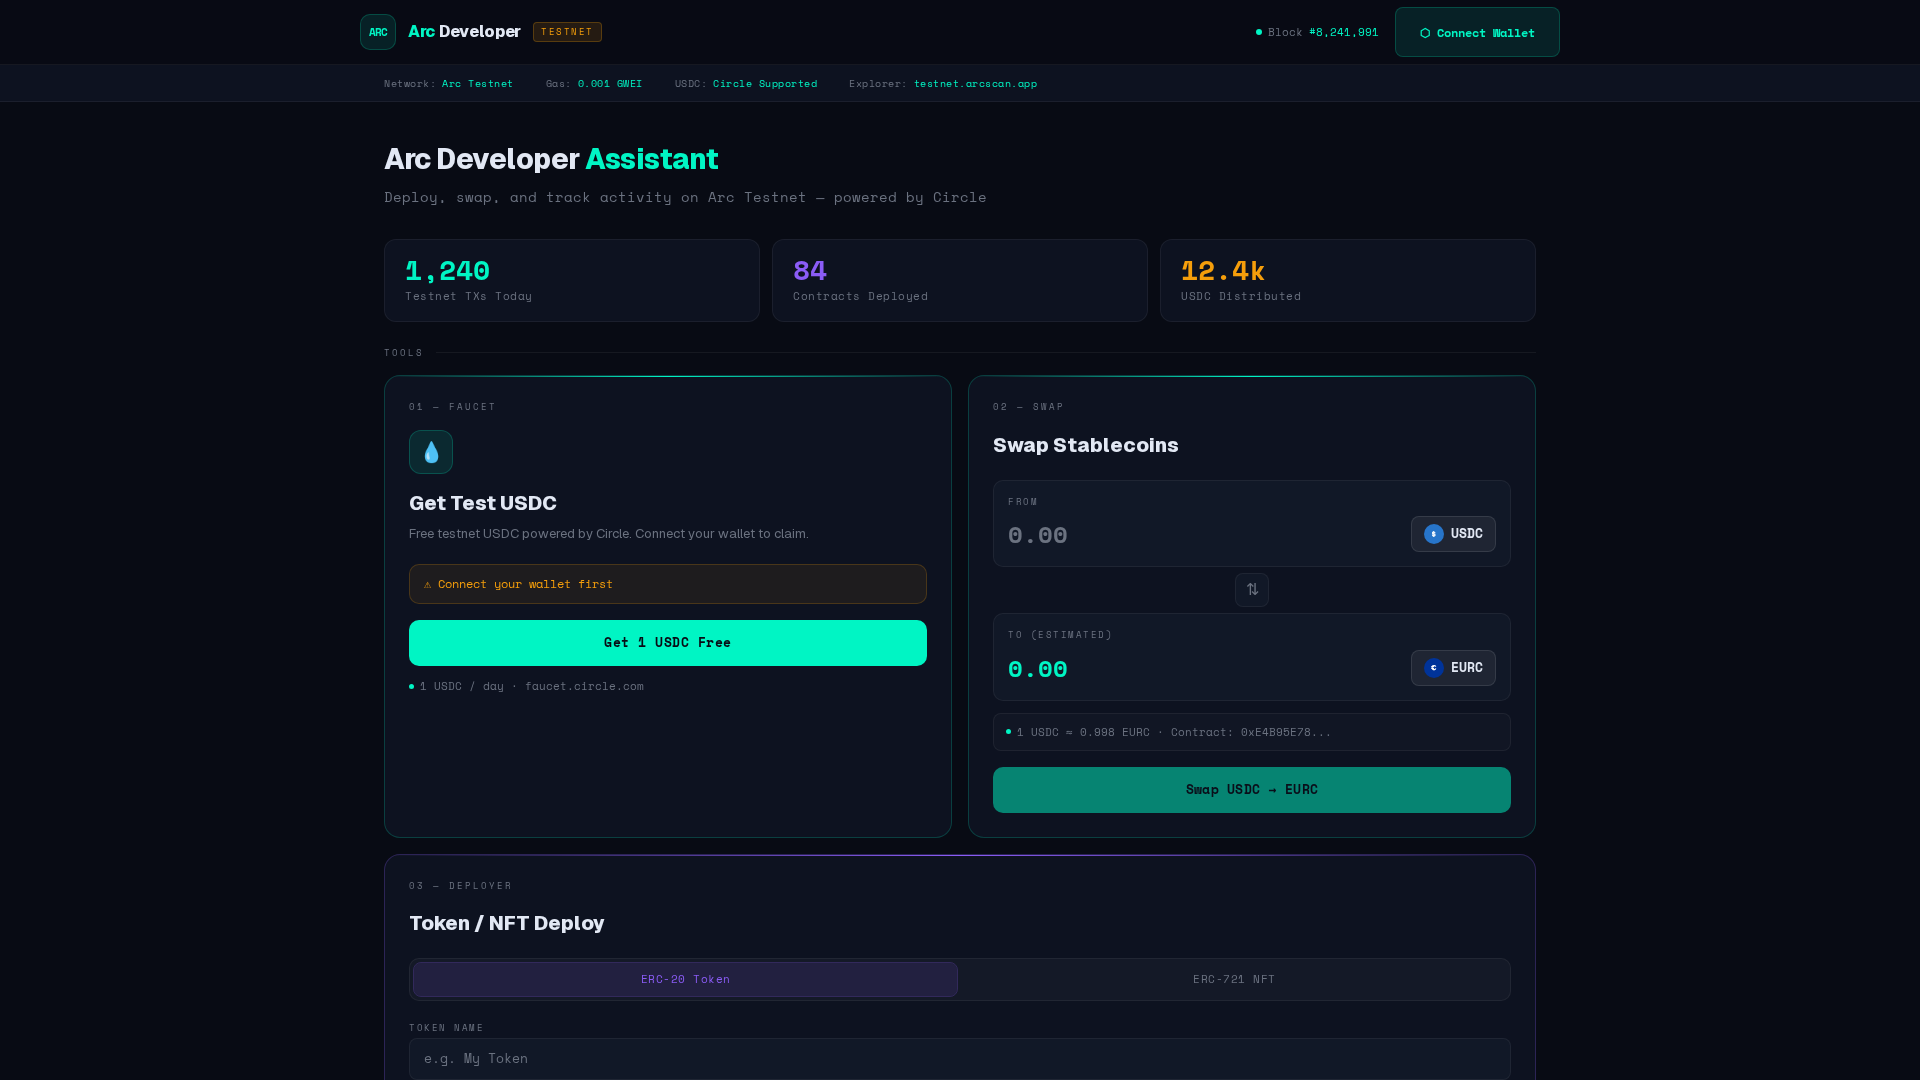Click the green block status dot

pos(1259,32)
